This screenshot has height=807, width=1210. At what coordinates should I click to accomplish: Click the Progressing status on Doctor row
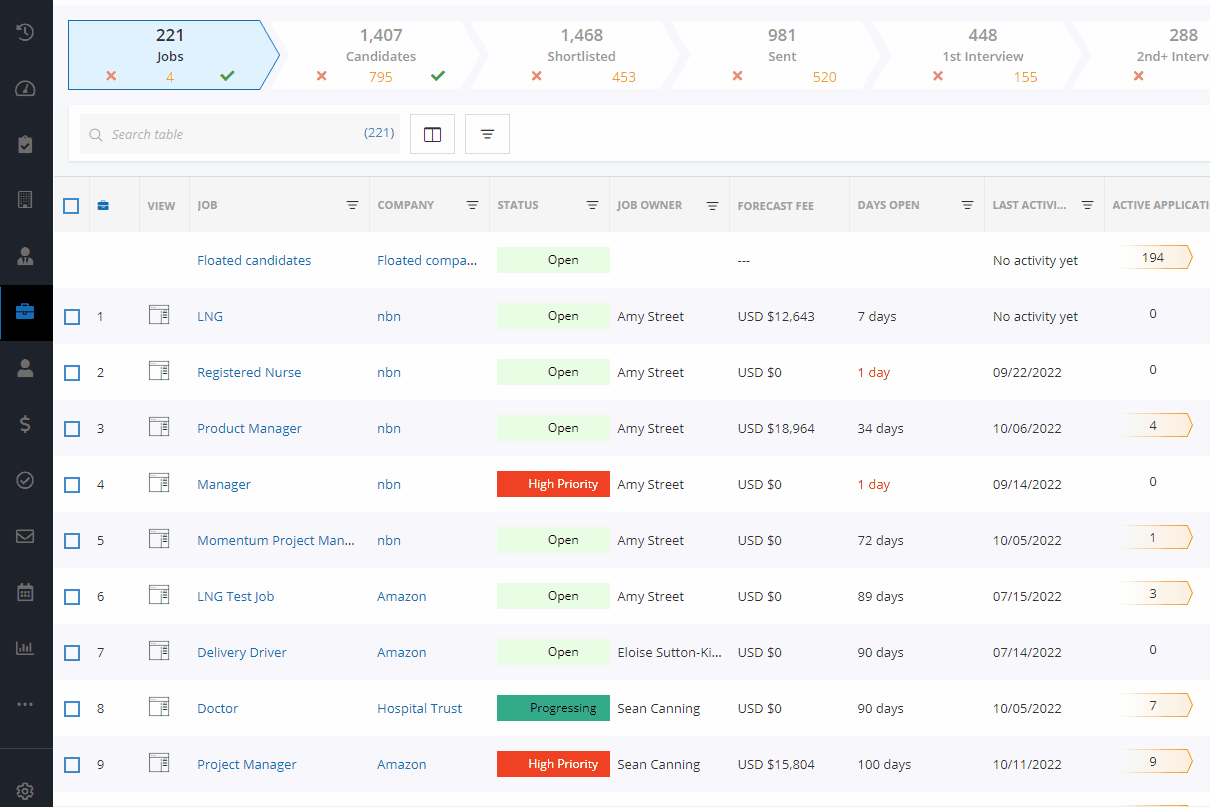tap(553, 708)
